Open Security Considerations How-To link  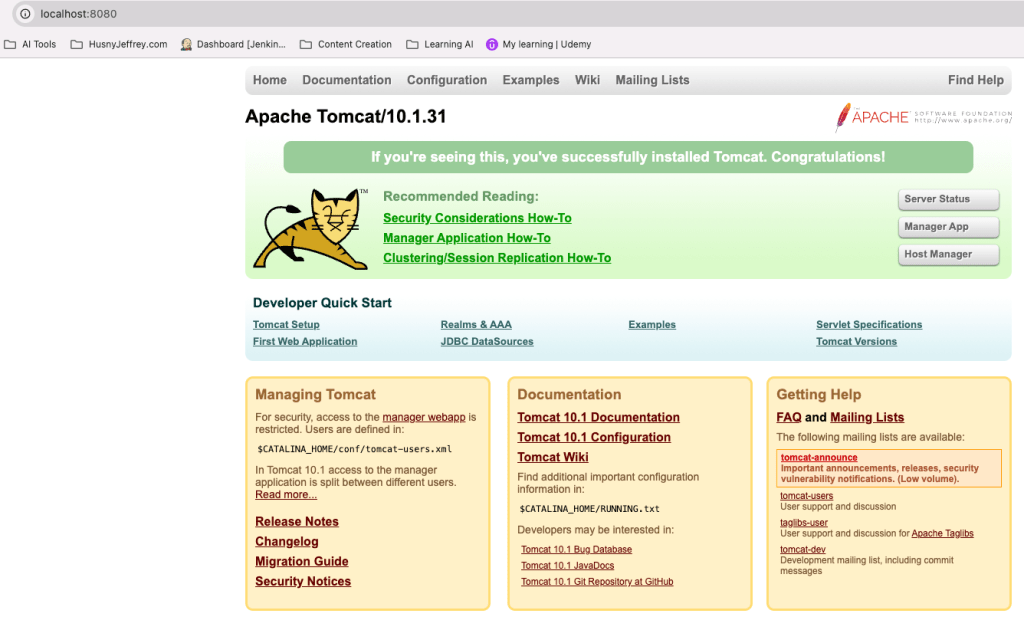coord(477,218)
